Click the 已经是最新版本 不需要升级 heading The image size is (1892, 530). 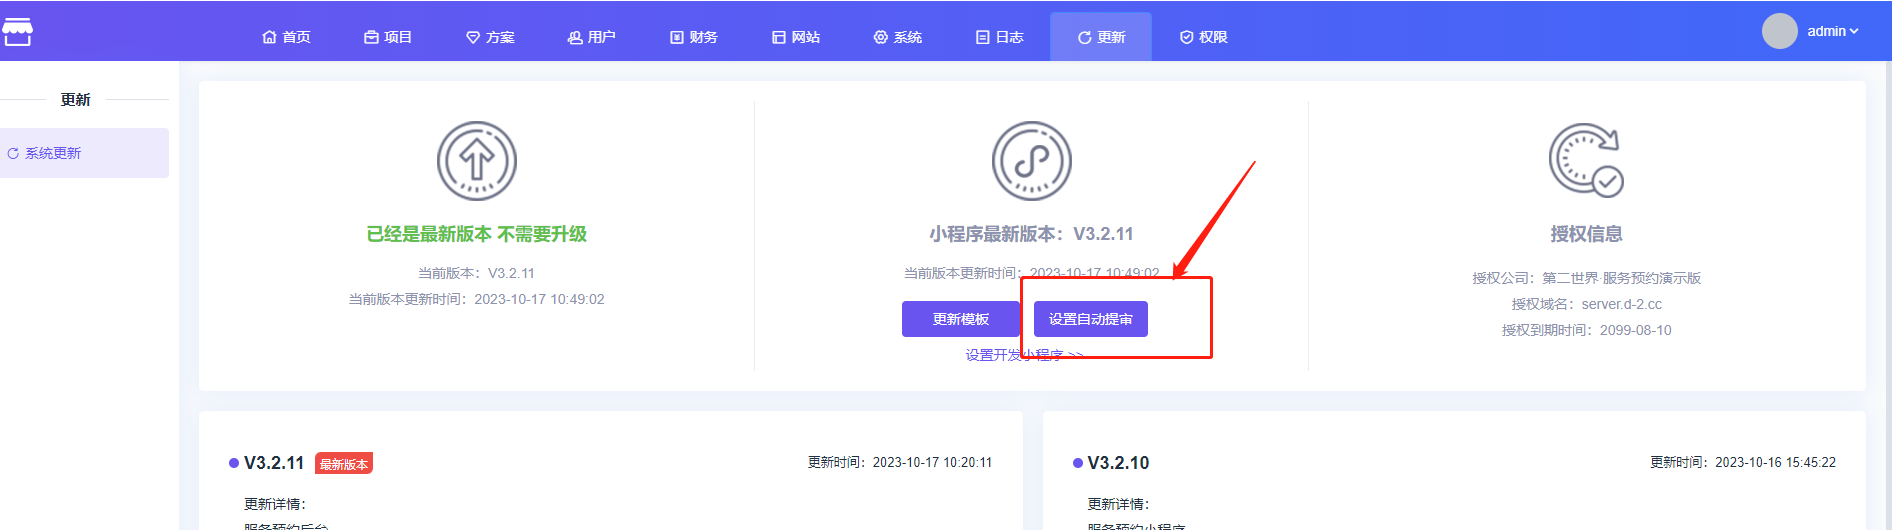coord(477,234)
